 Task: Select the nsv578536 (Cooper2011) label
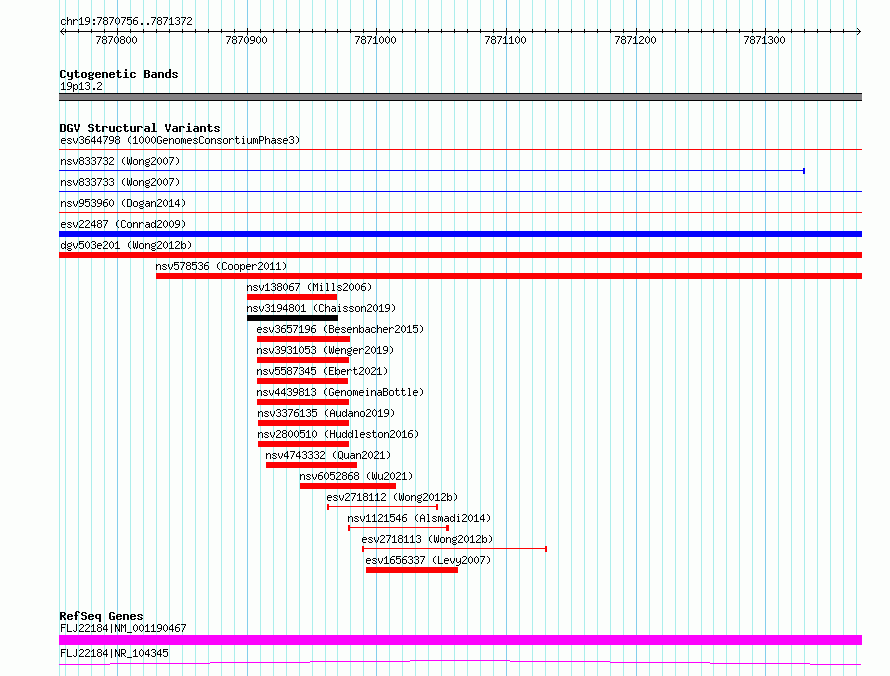pos(221,266)
